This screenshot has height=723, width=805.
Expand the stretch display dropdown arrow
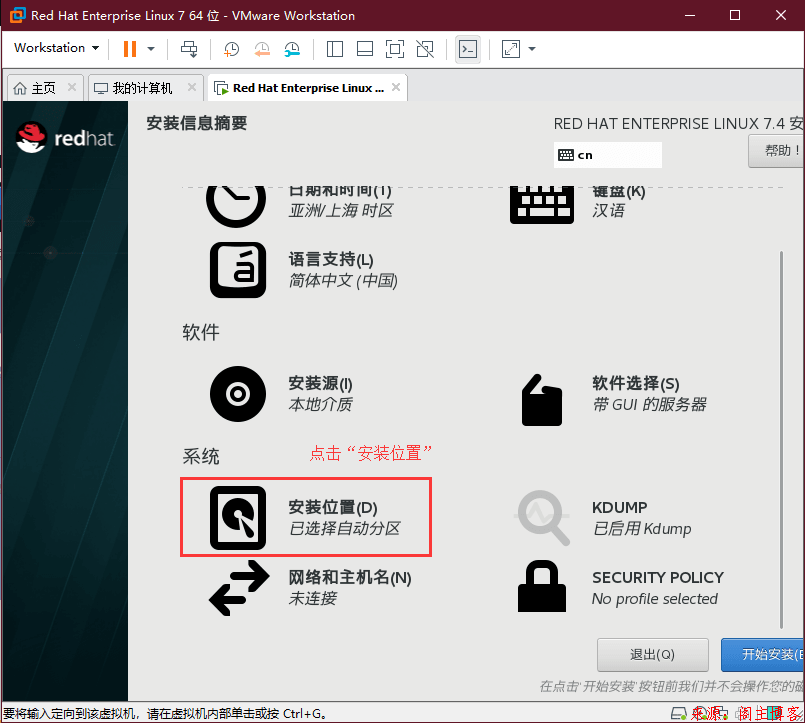click(x=532, y=49)
